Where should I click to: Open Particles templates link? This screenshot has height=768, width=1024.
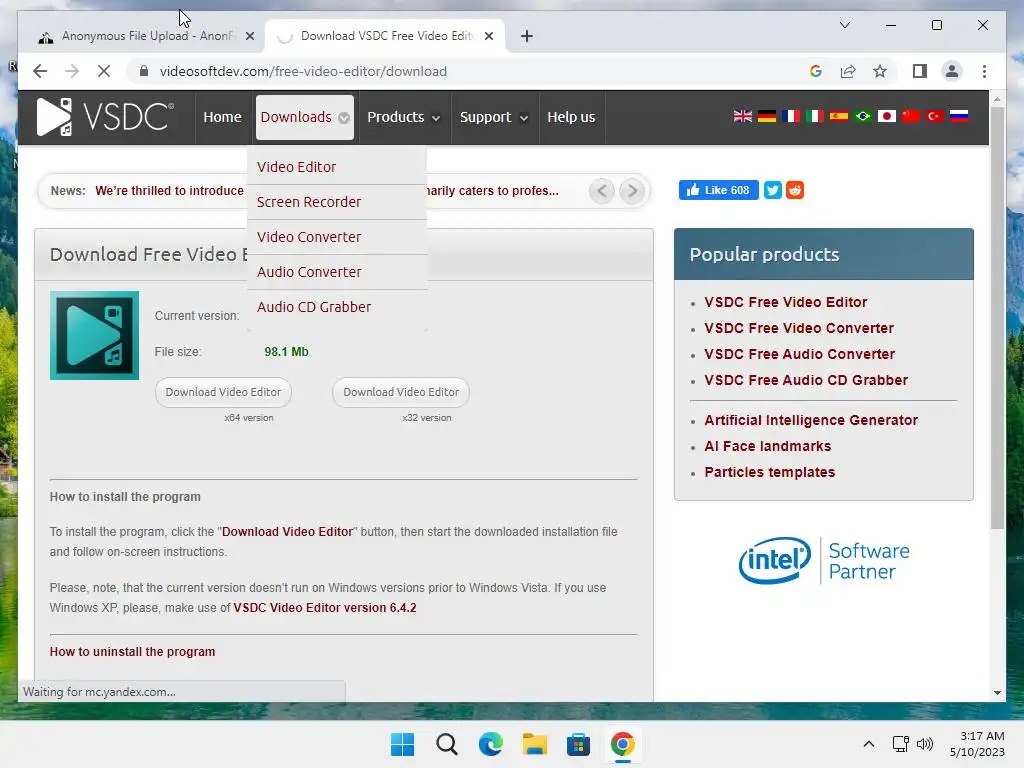point(769,472)
